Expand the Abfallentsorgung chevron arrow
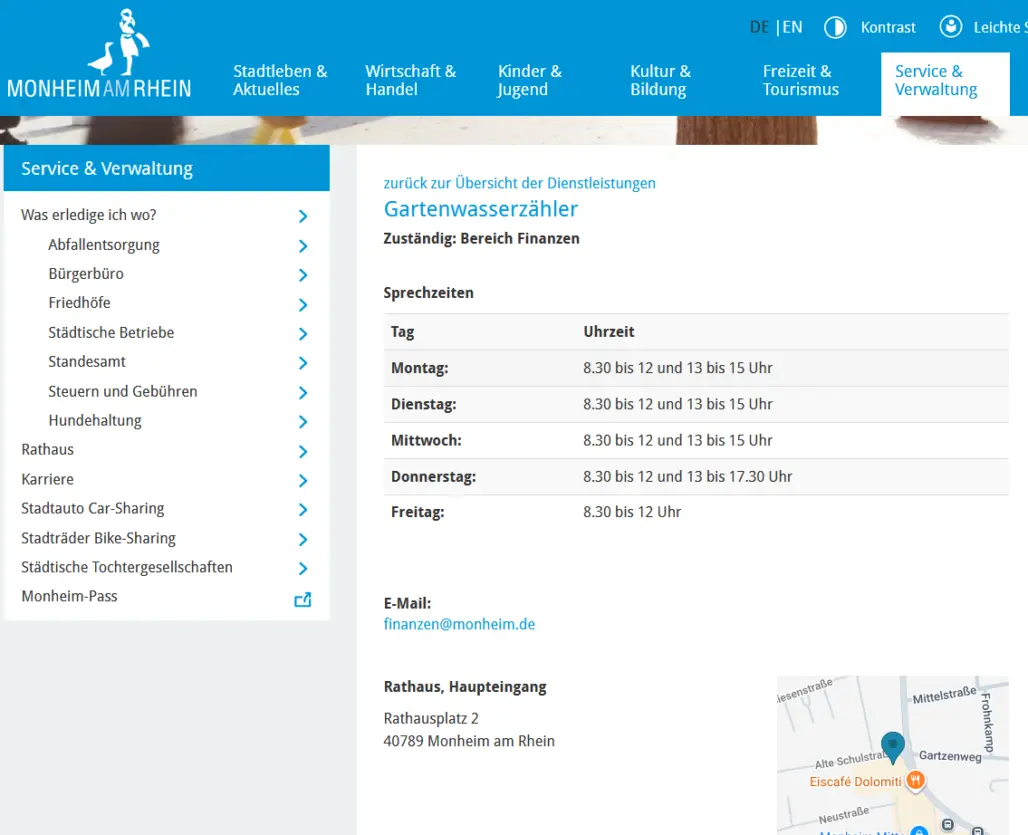Screen dimensions: 1028x835 click(x=303, y=246)
